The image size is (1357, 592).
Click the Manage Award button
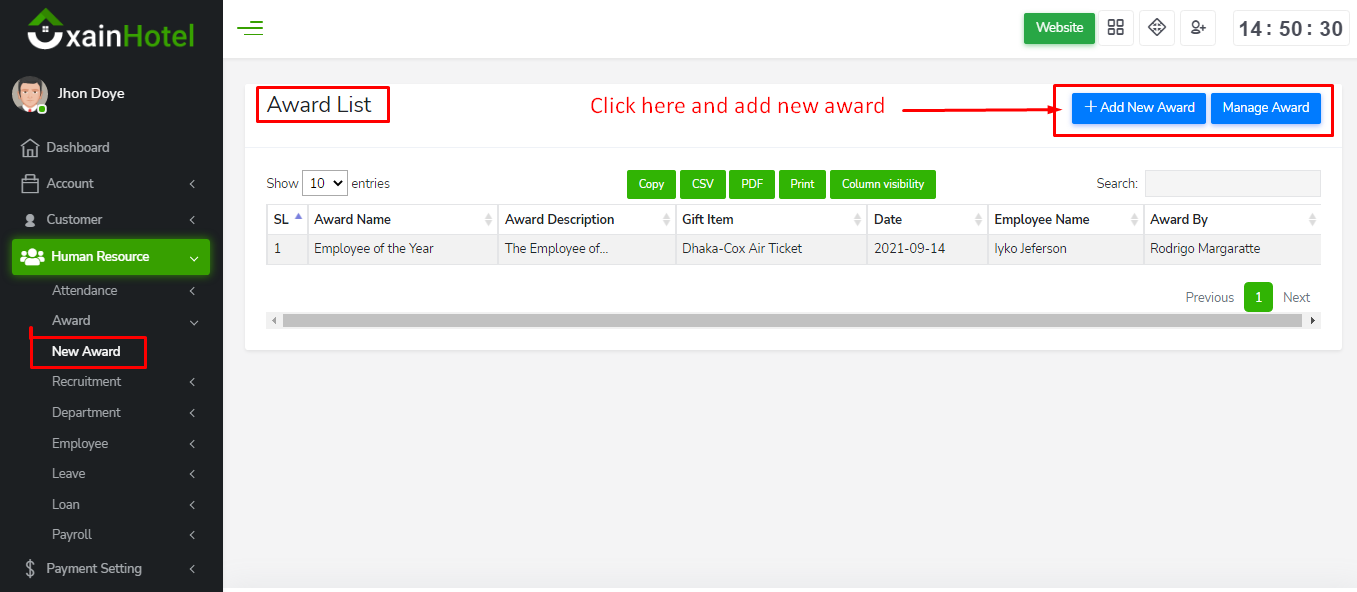[x=1265, y=108]
